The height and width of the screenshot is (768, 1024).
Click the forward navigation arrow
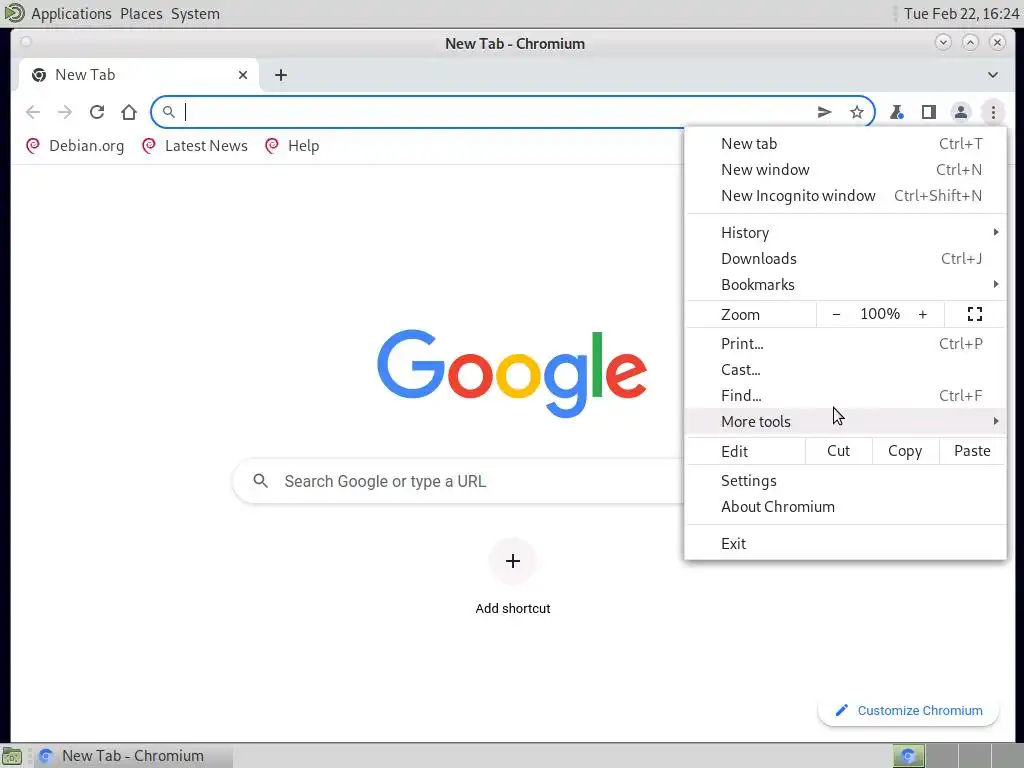click(65, 112)
